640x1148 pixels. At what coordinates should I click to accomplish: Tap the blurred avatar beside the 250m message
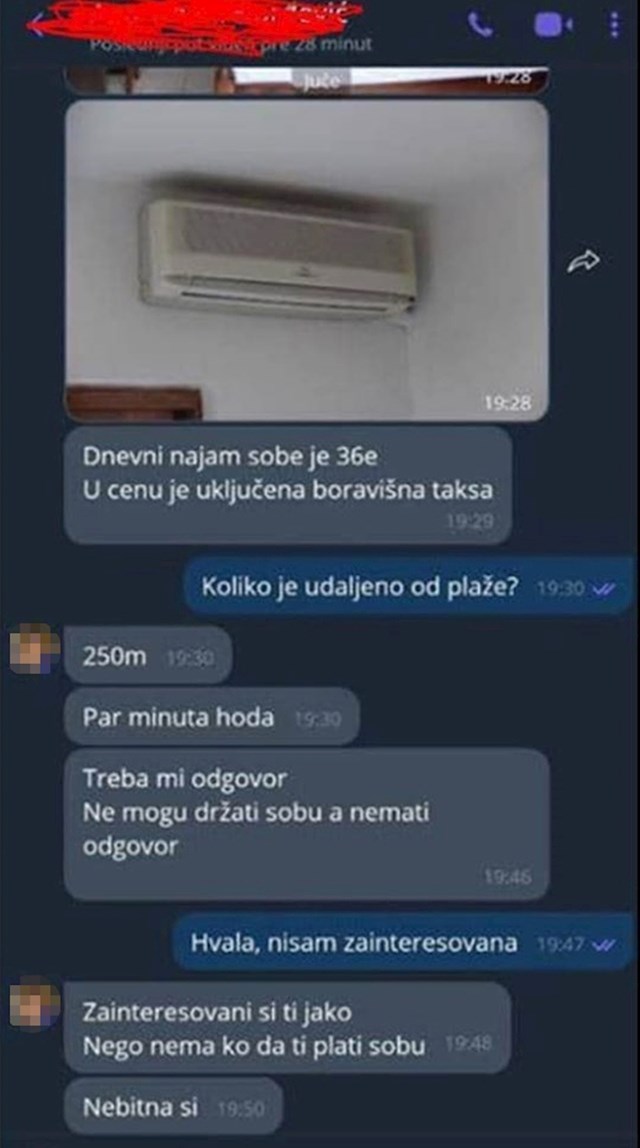pos(34,649)
